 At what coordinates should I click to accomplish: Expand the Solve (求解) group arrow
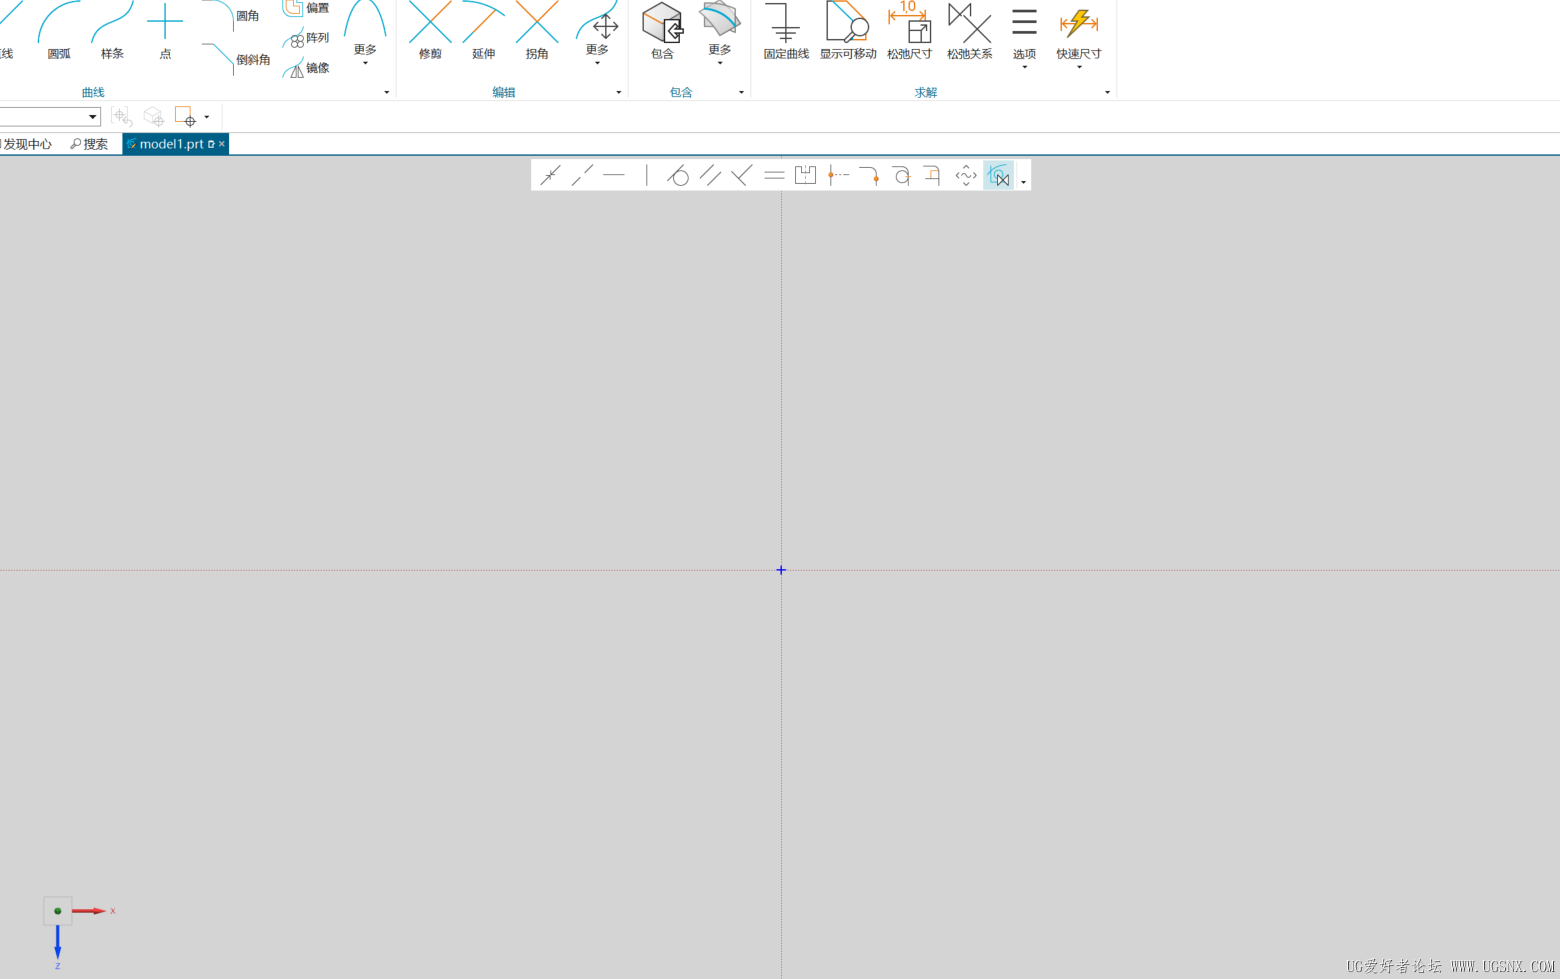1107,92
